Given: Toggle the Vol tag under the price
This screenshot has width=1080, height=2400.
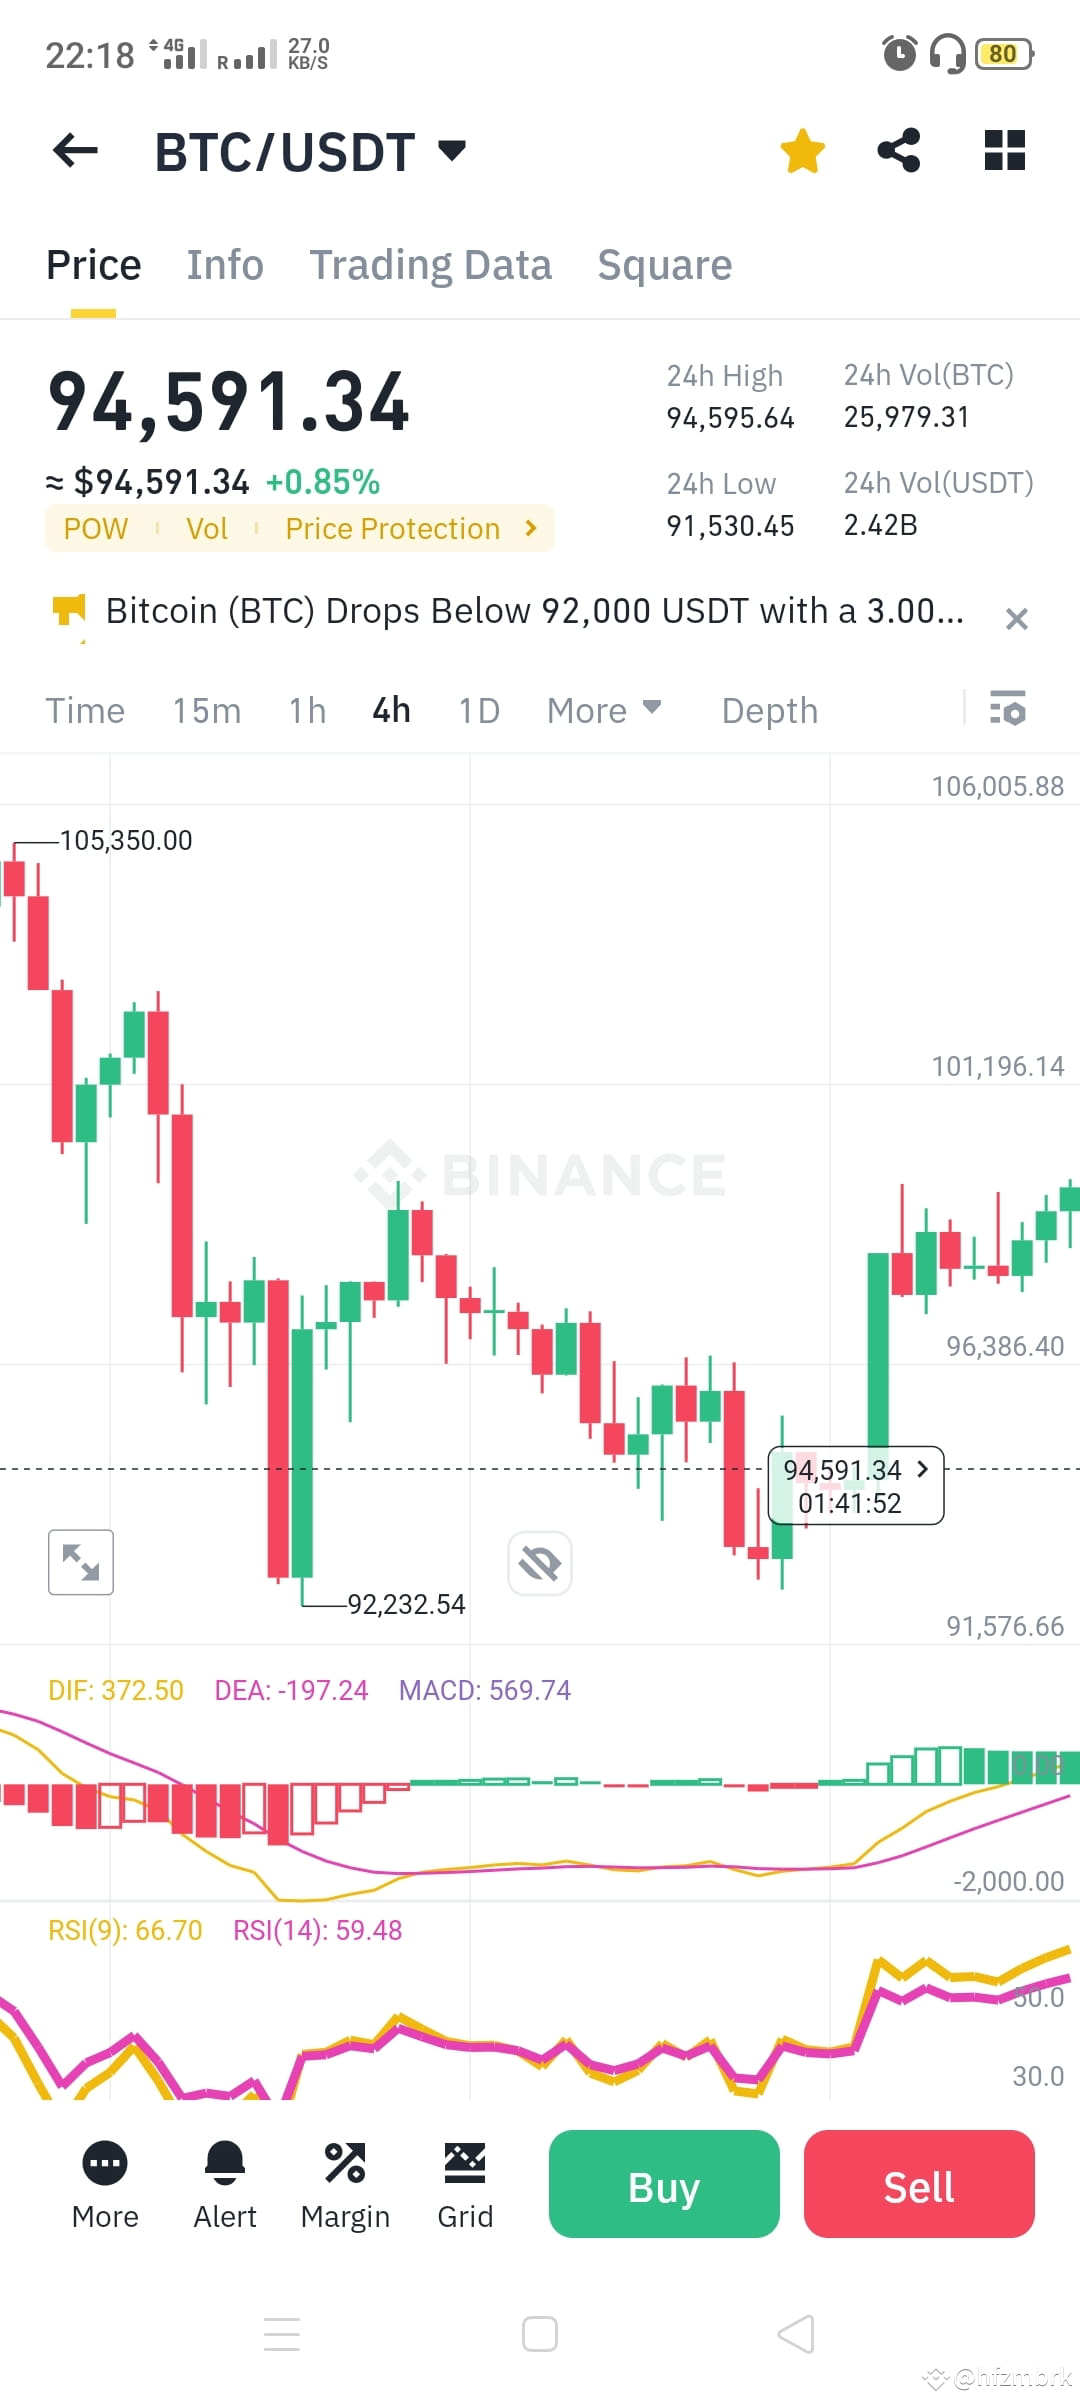Looking at the screenshot, I should [x=207, y=528].
